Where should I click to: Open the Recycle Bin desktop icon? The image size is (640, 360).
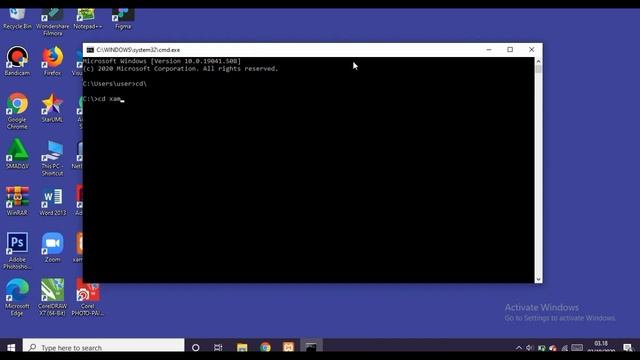[17, 19]
